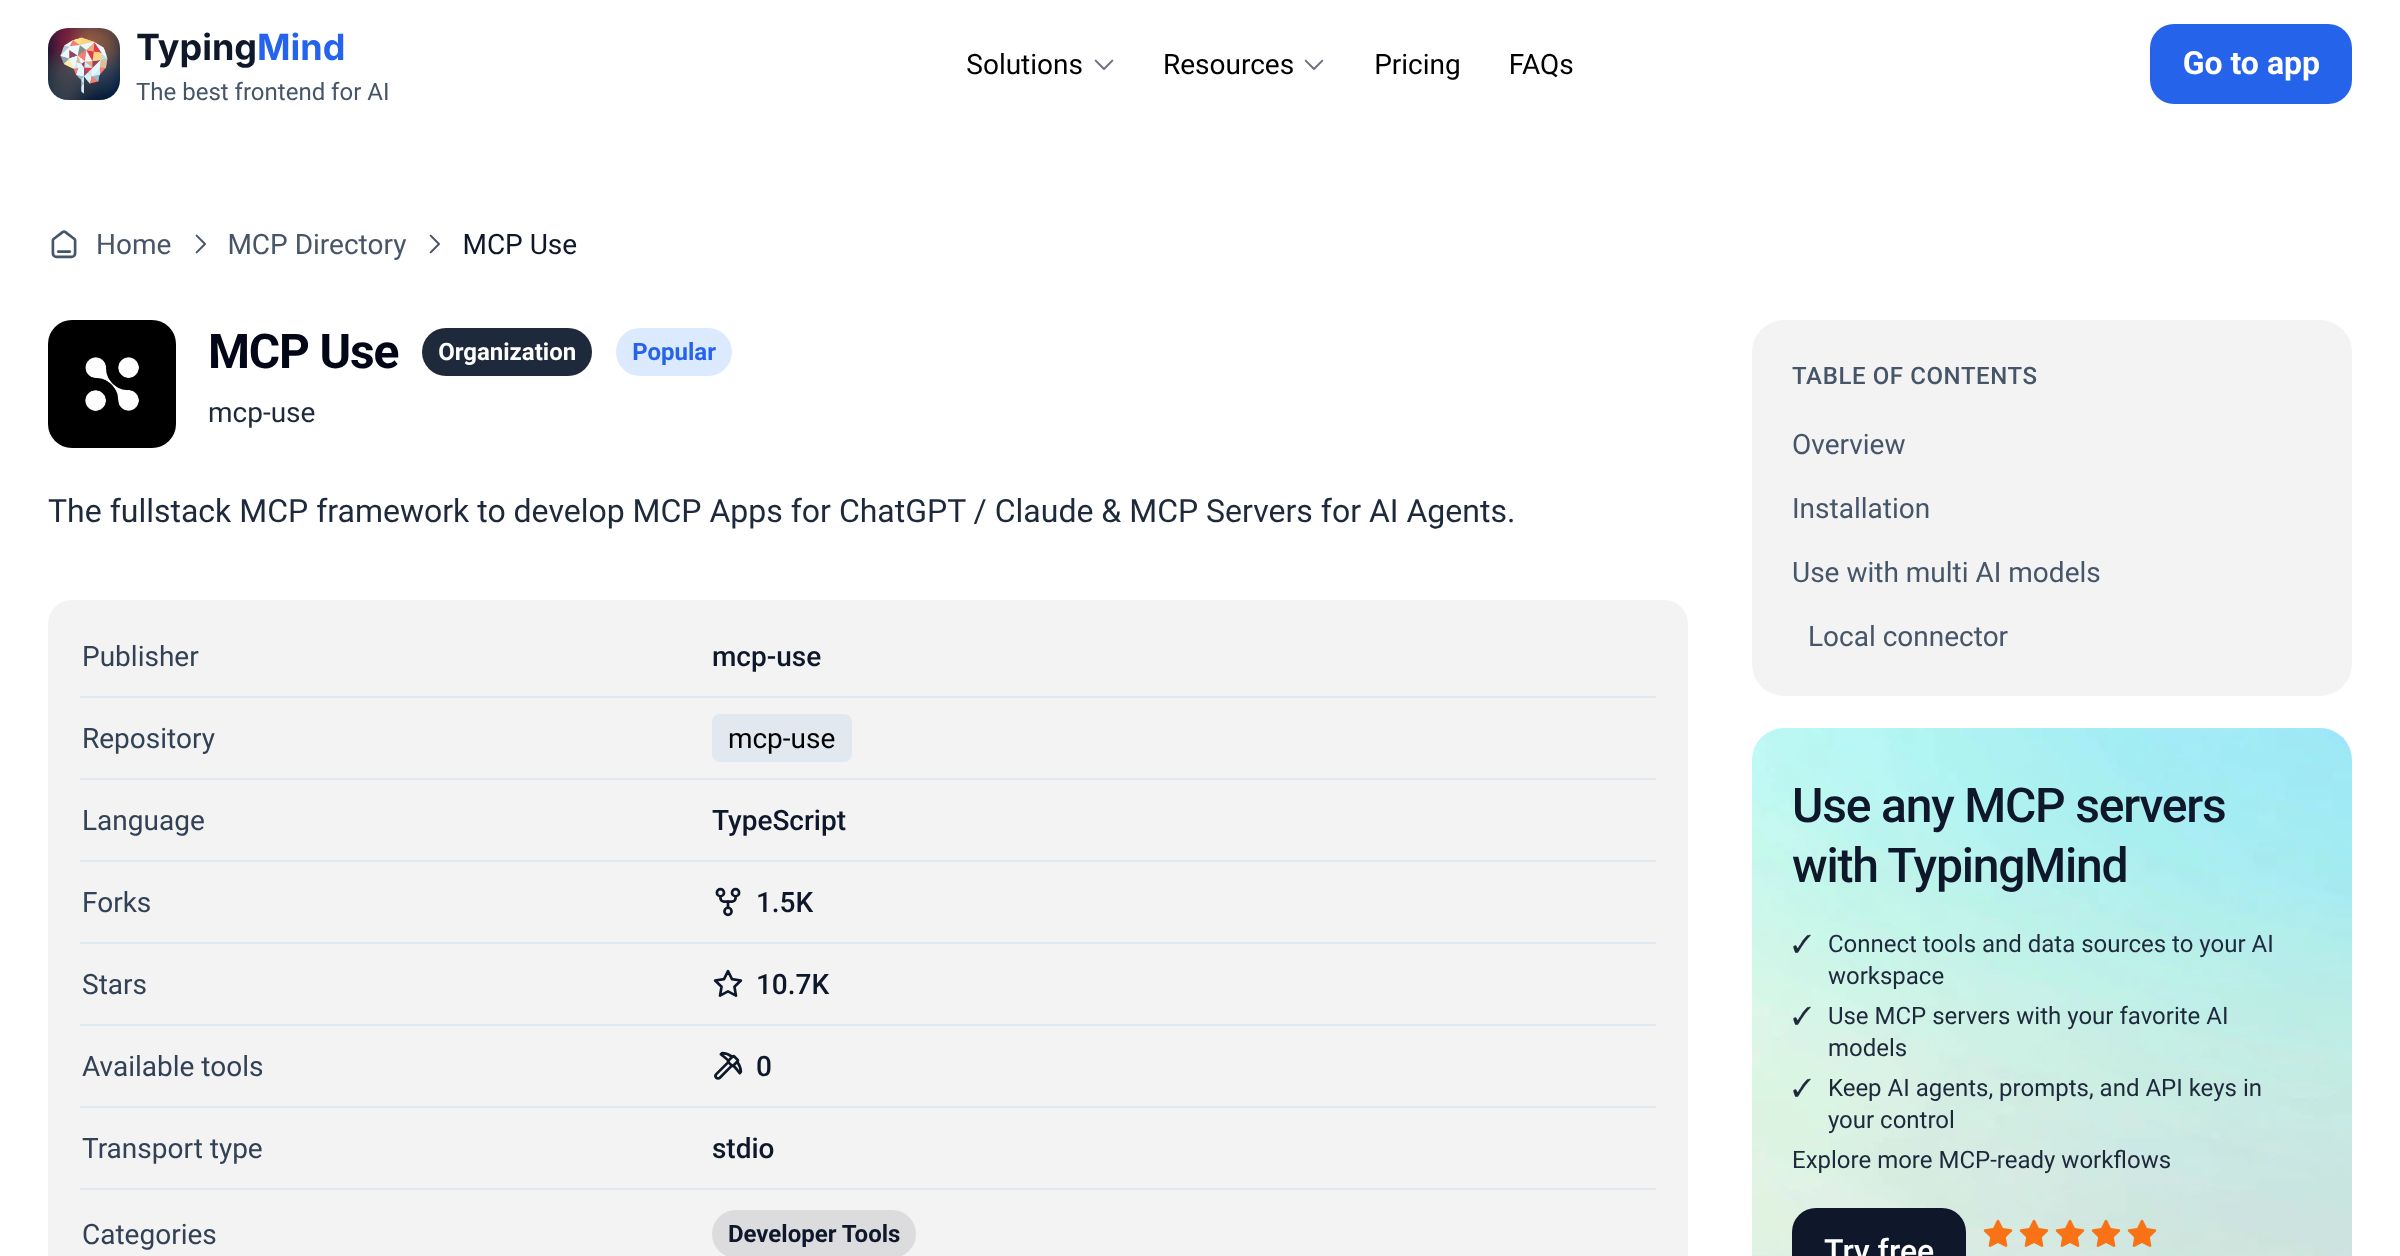The height and width of the screenshot is (1256, 2400).
Task: Jump to Installation in table of contents
Action: [x=1861, y=508]
